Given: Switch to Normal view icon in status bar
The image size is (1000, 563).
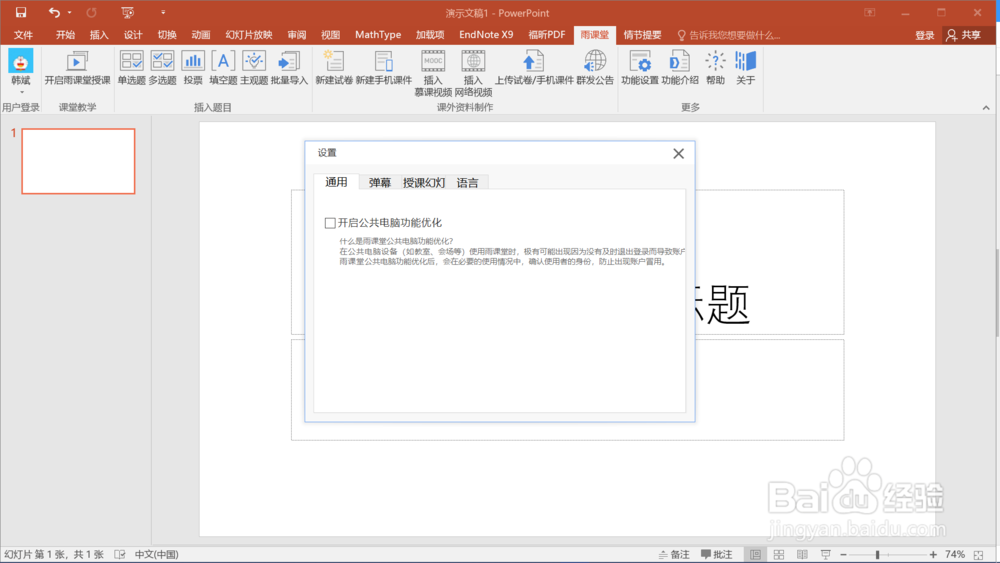Looking at the screenshot, I should [x=755, y=555].
